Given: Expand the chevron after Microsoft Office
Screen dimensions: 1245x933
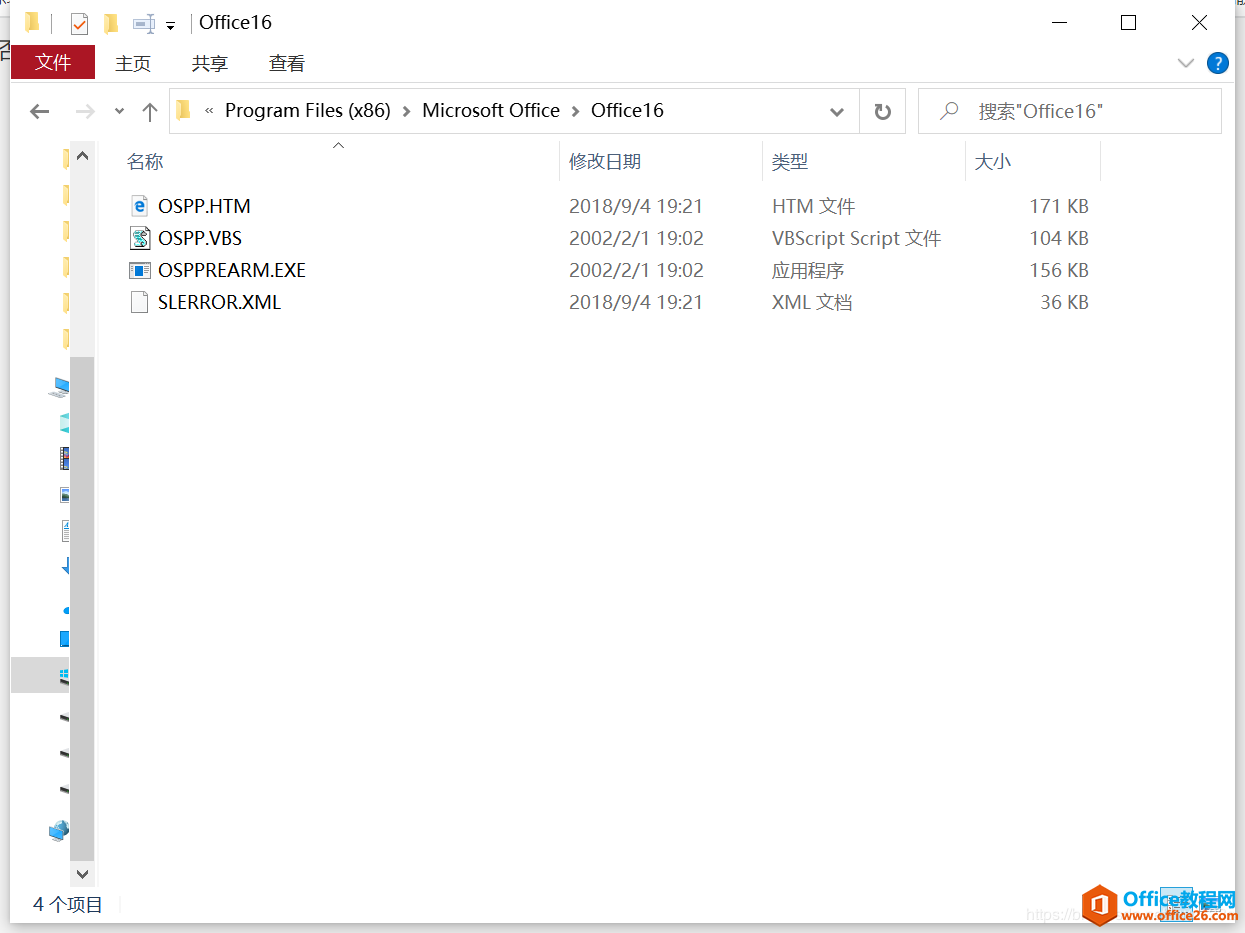Looking at the screenshot, I should pyautogui.click(x=575, y=111).
